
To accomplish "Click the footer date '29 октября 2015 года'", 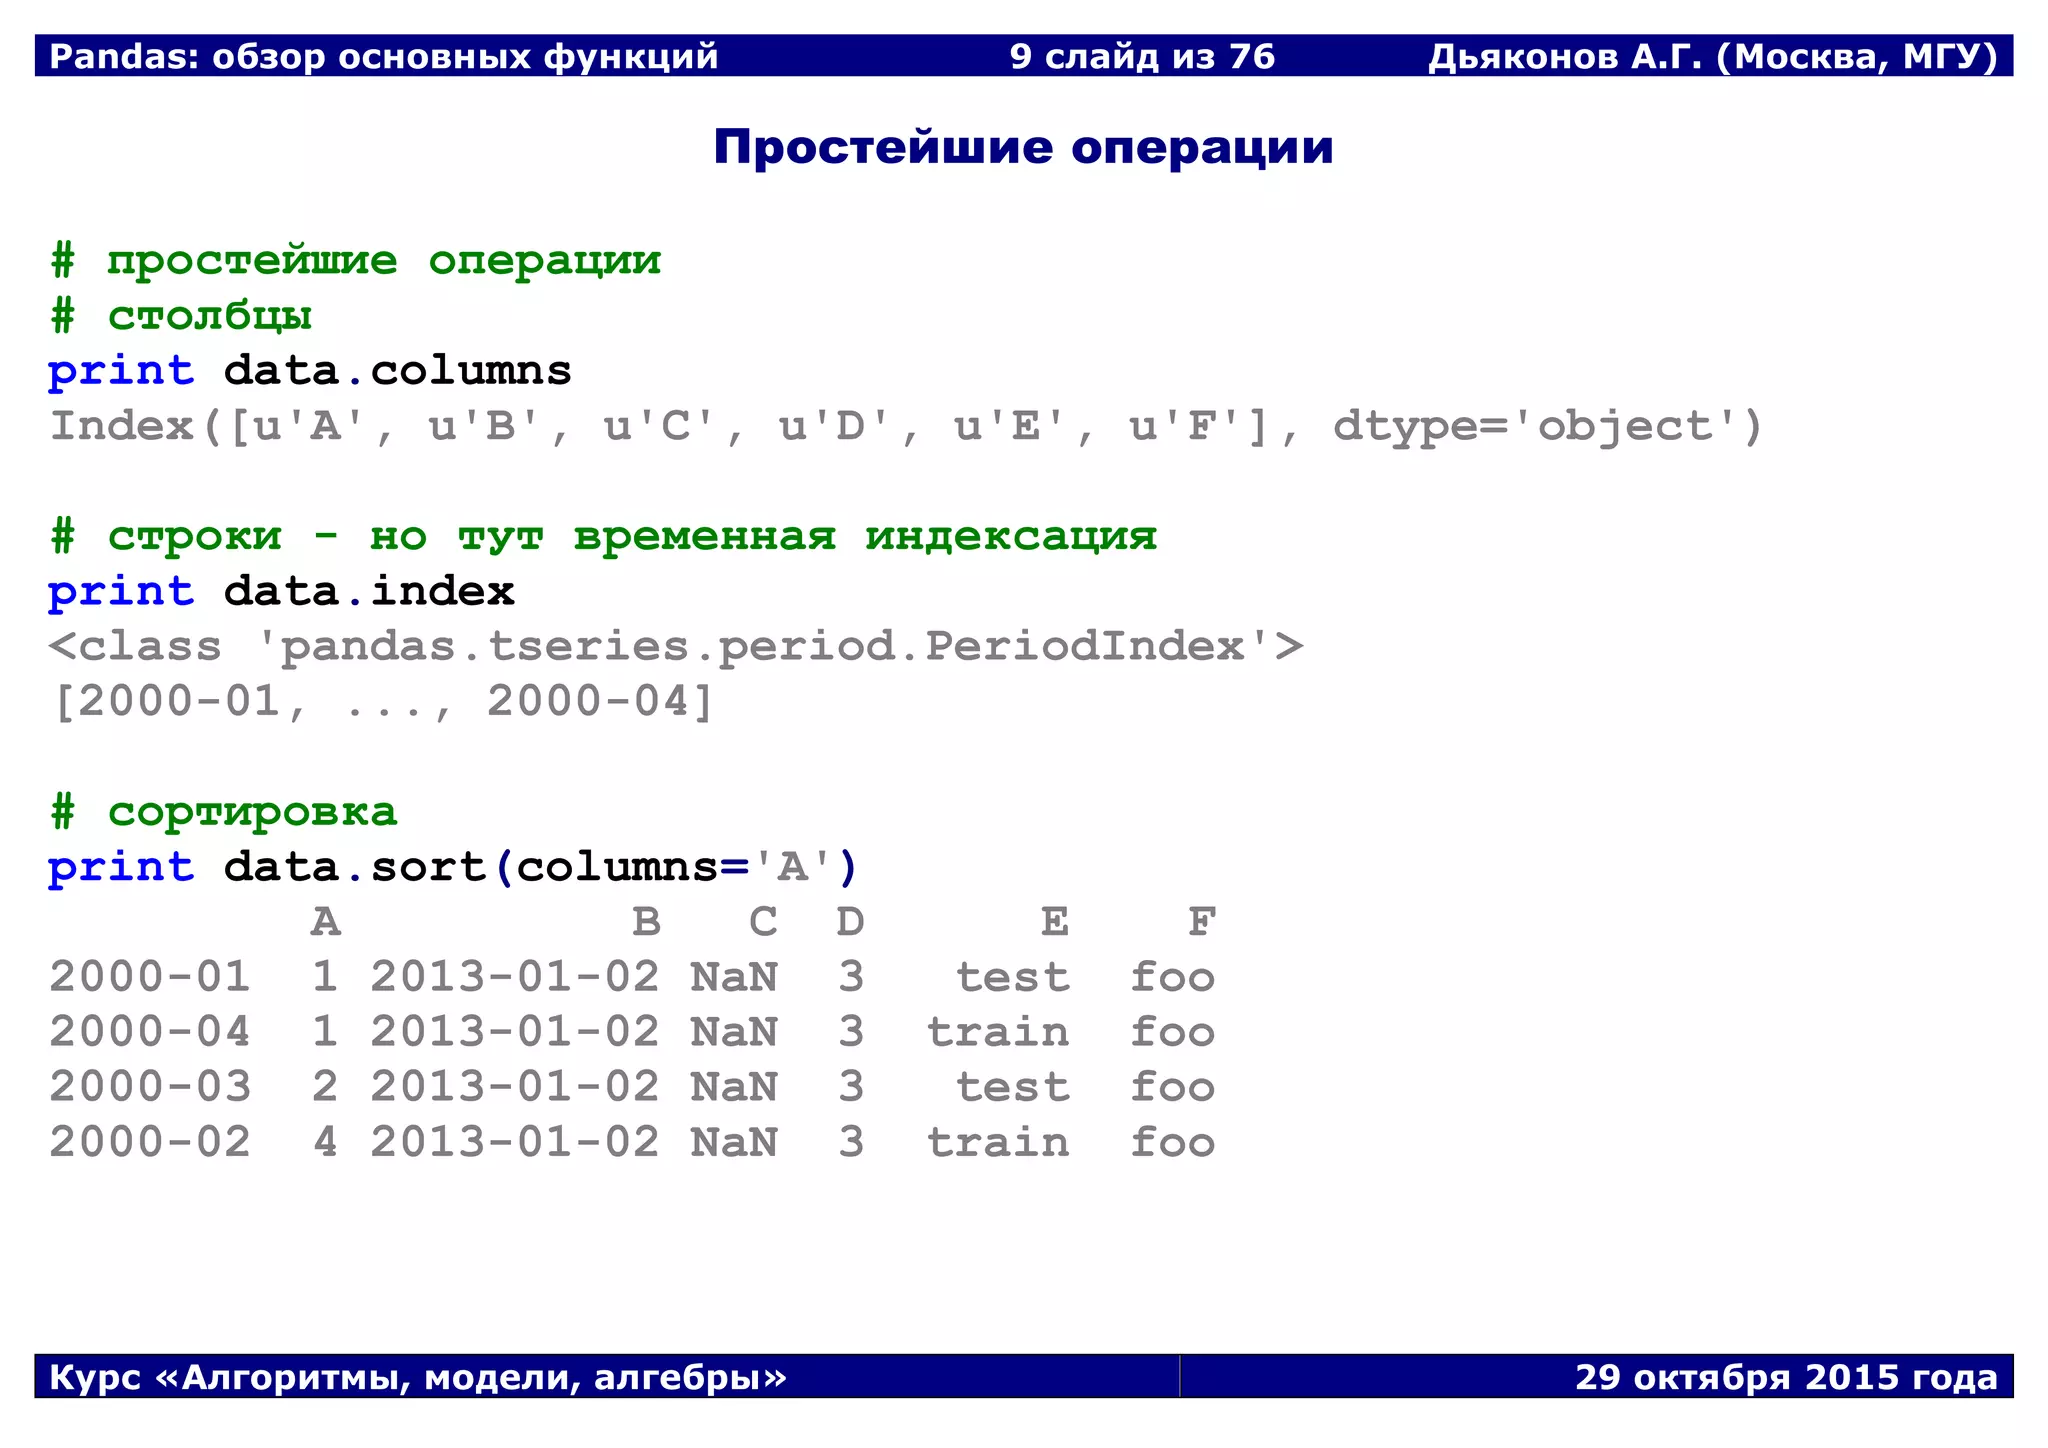I will (x=1786, y=1378).
